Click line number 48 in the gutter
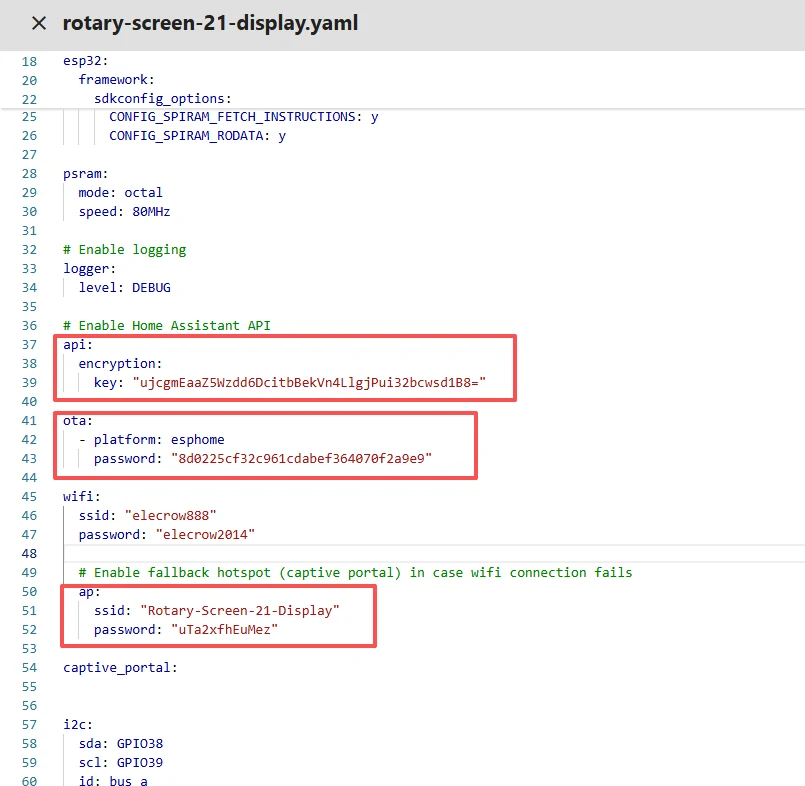This screenshot has width=805, height=786. click(x=28, y=554)
